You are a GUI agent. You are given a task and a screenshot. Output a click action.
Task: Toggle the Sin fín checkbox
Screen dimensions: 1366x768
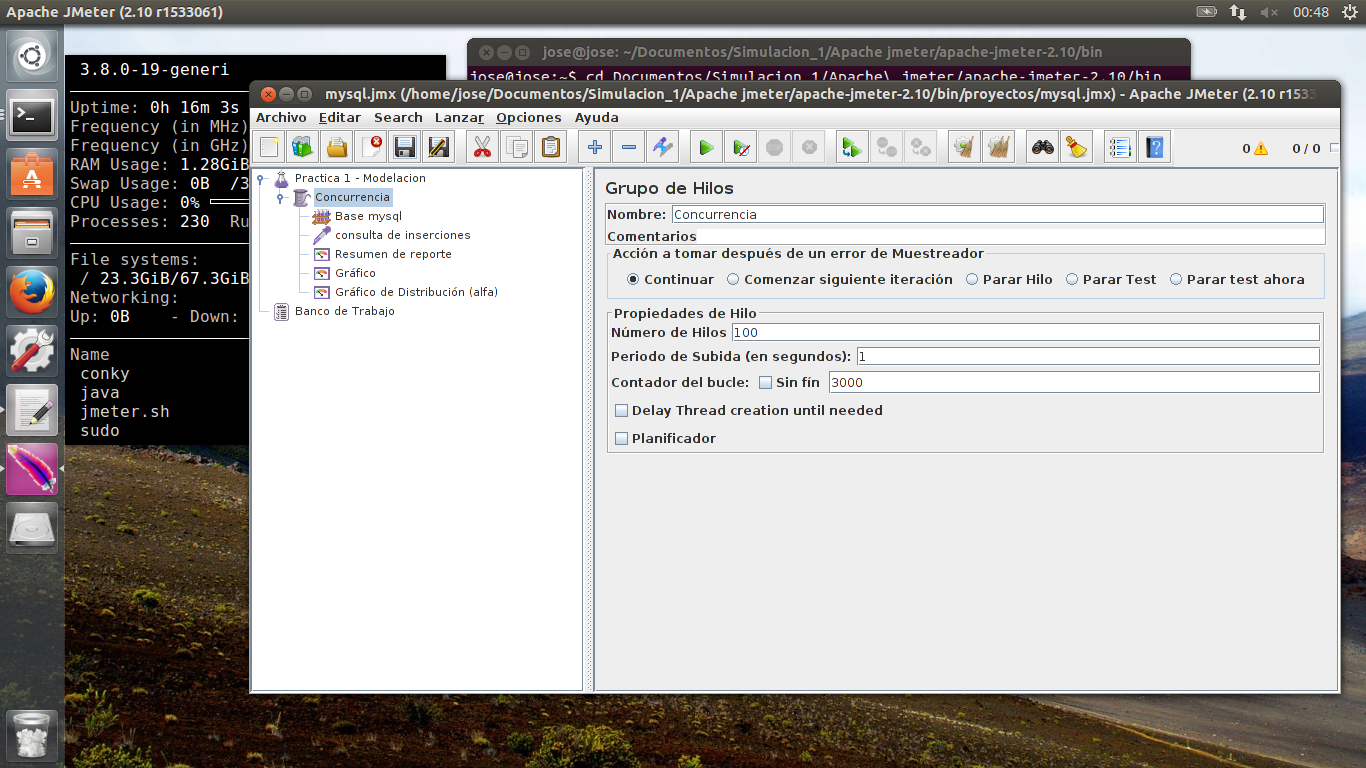(766, 382)
